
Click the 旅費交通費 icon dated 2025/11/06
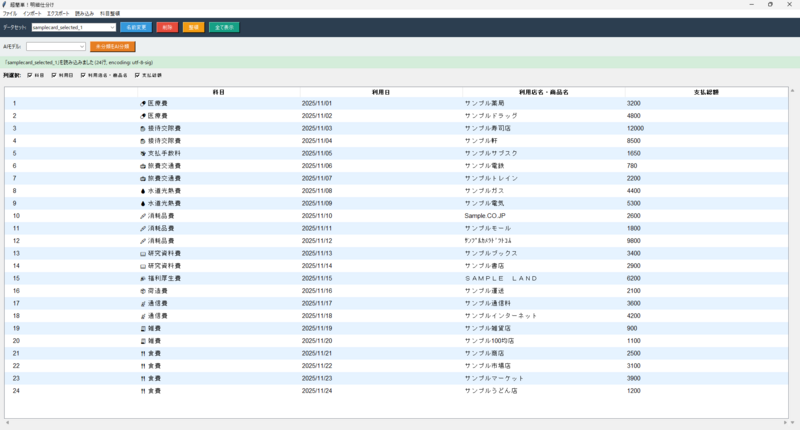click(x=143, y=166)
